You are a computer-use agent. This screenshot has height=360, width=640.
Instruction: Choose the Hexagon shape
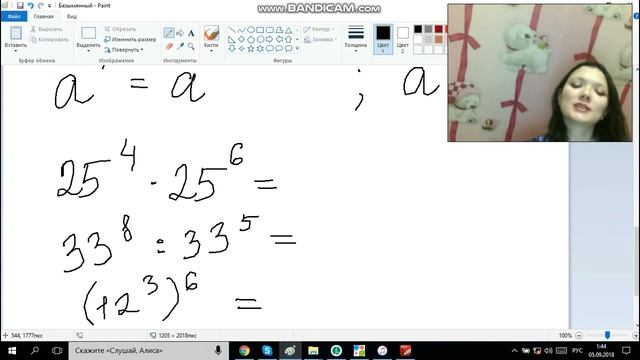pos(260,39)
